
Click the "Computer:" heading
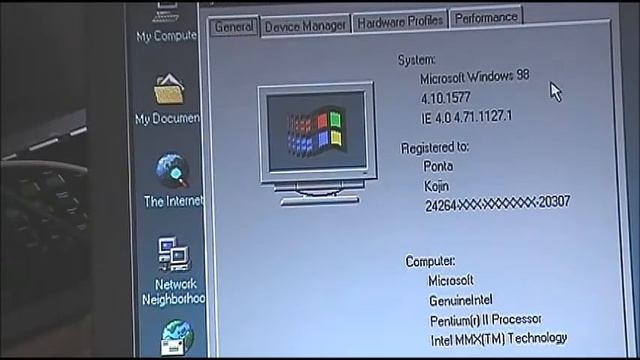click(430, 261)
